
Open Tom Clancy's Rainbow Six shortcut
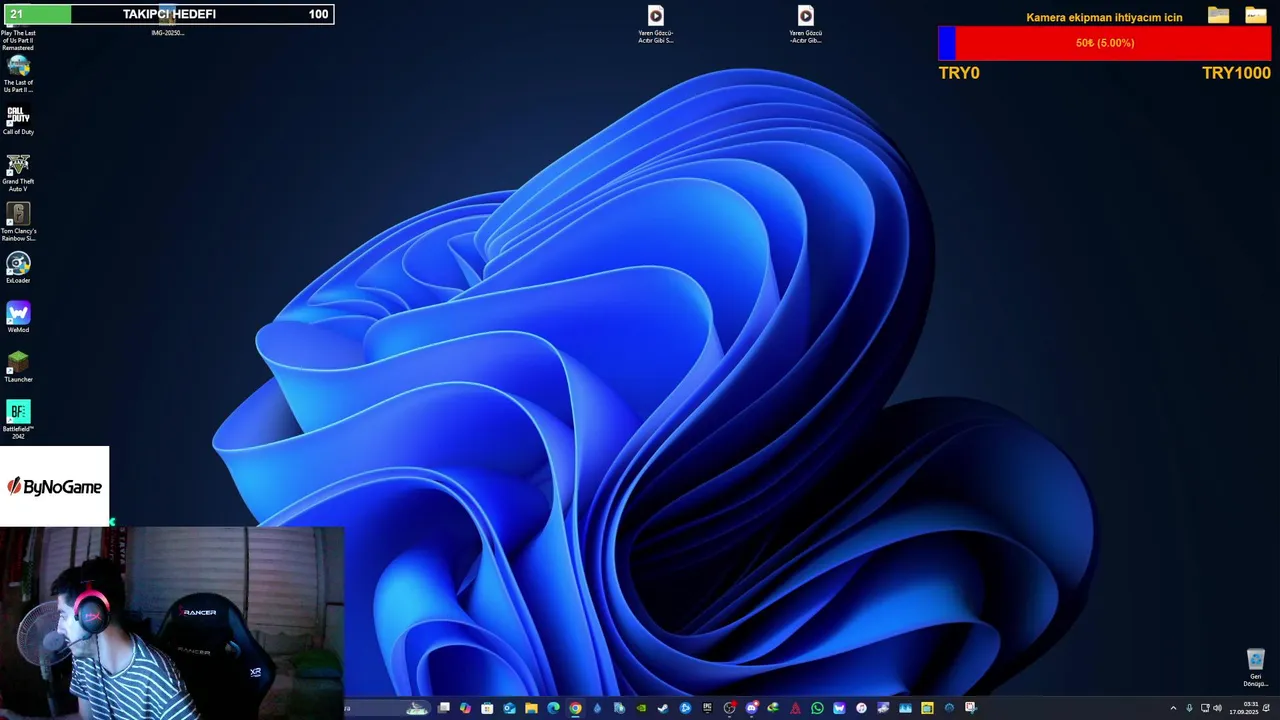[18, 222]
